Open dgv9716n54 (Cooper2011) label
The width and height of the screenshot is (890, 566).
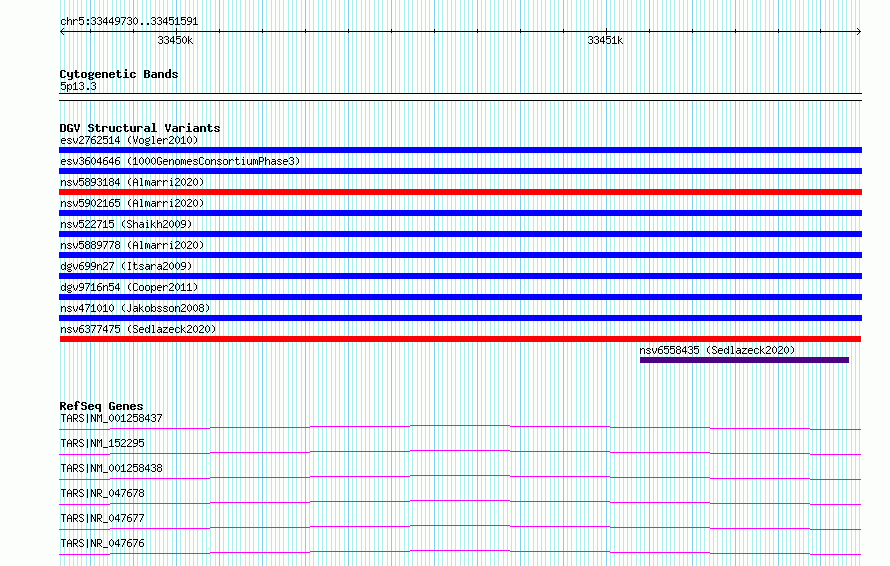129,287
